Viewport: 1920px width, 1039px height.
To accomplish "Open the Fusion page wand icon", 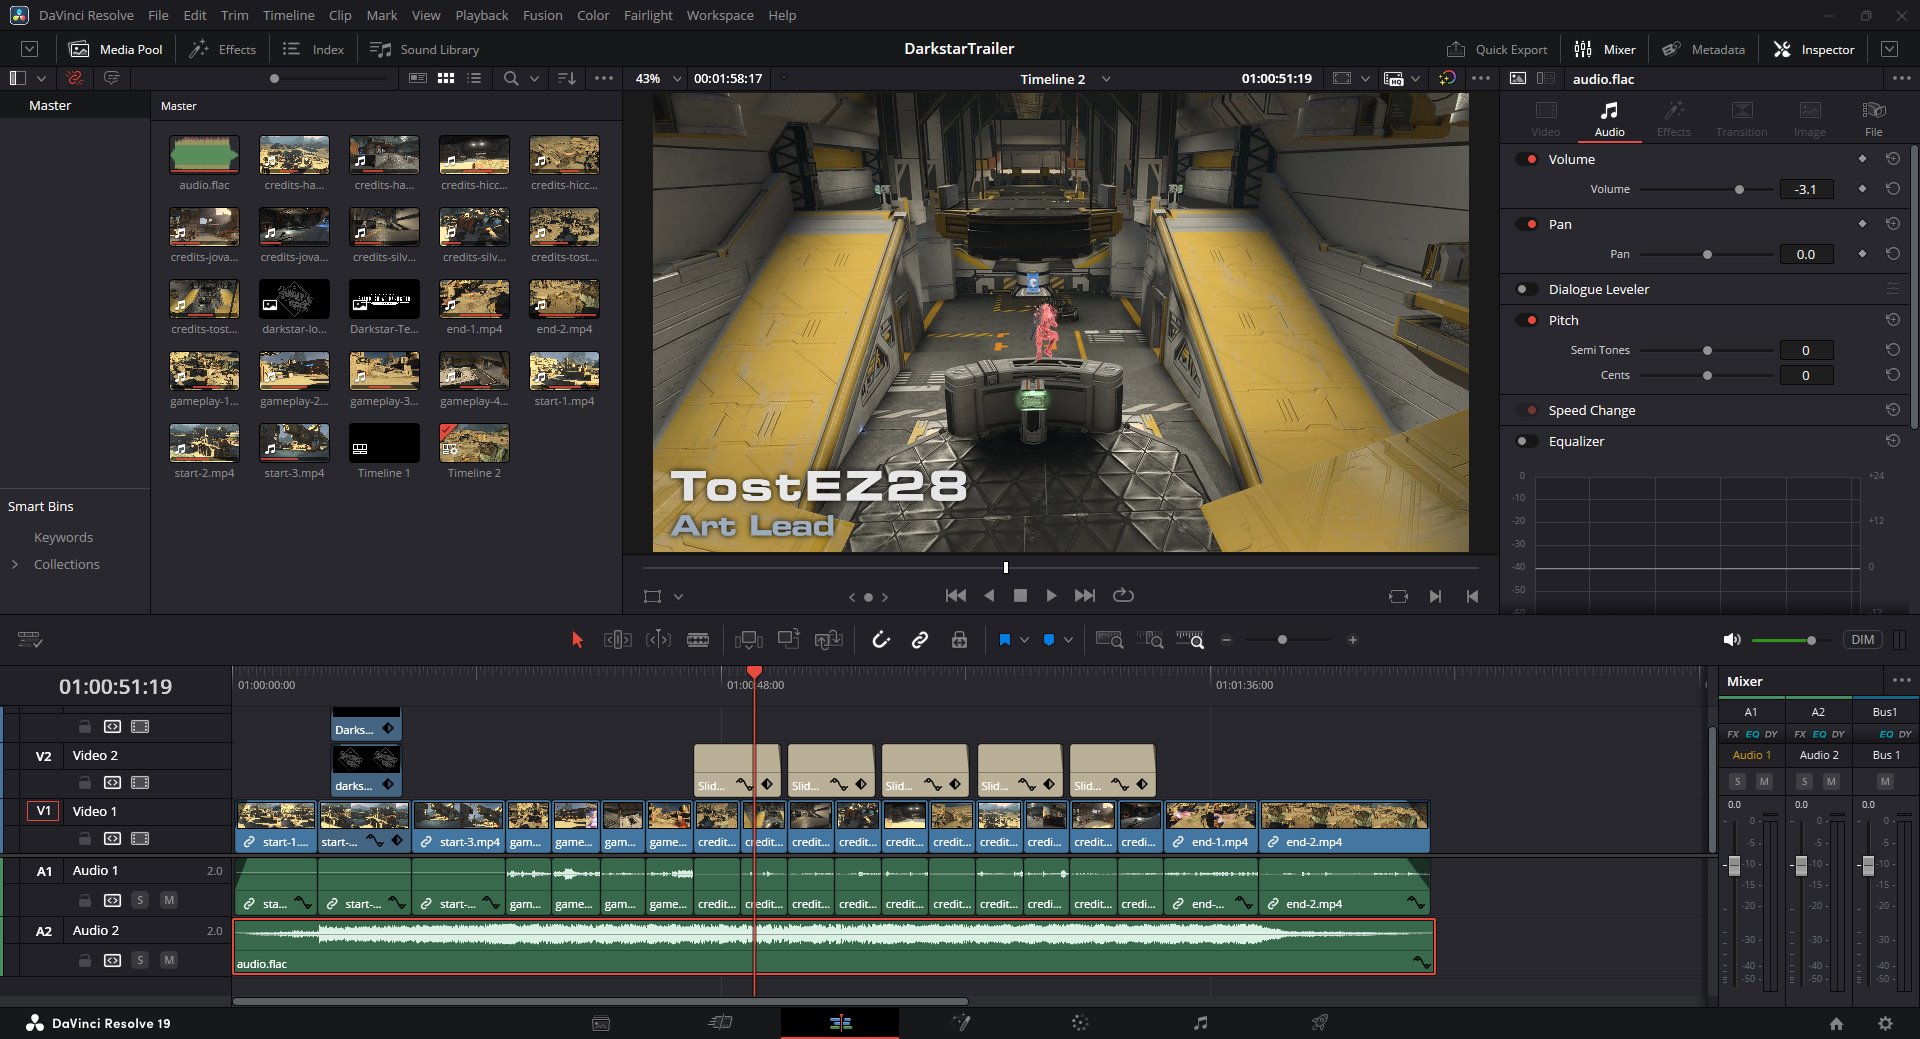I will tap(960, 1022).
